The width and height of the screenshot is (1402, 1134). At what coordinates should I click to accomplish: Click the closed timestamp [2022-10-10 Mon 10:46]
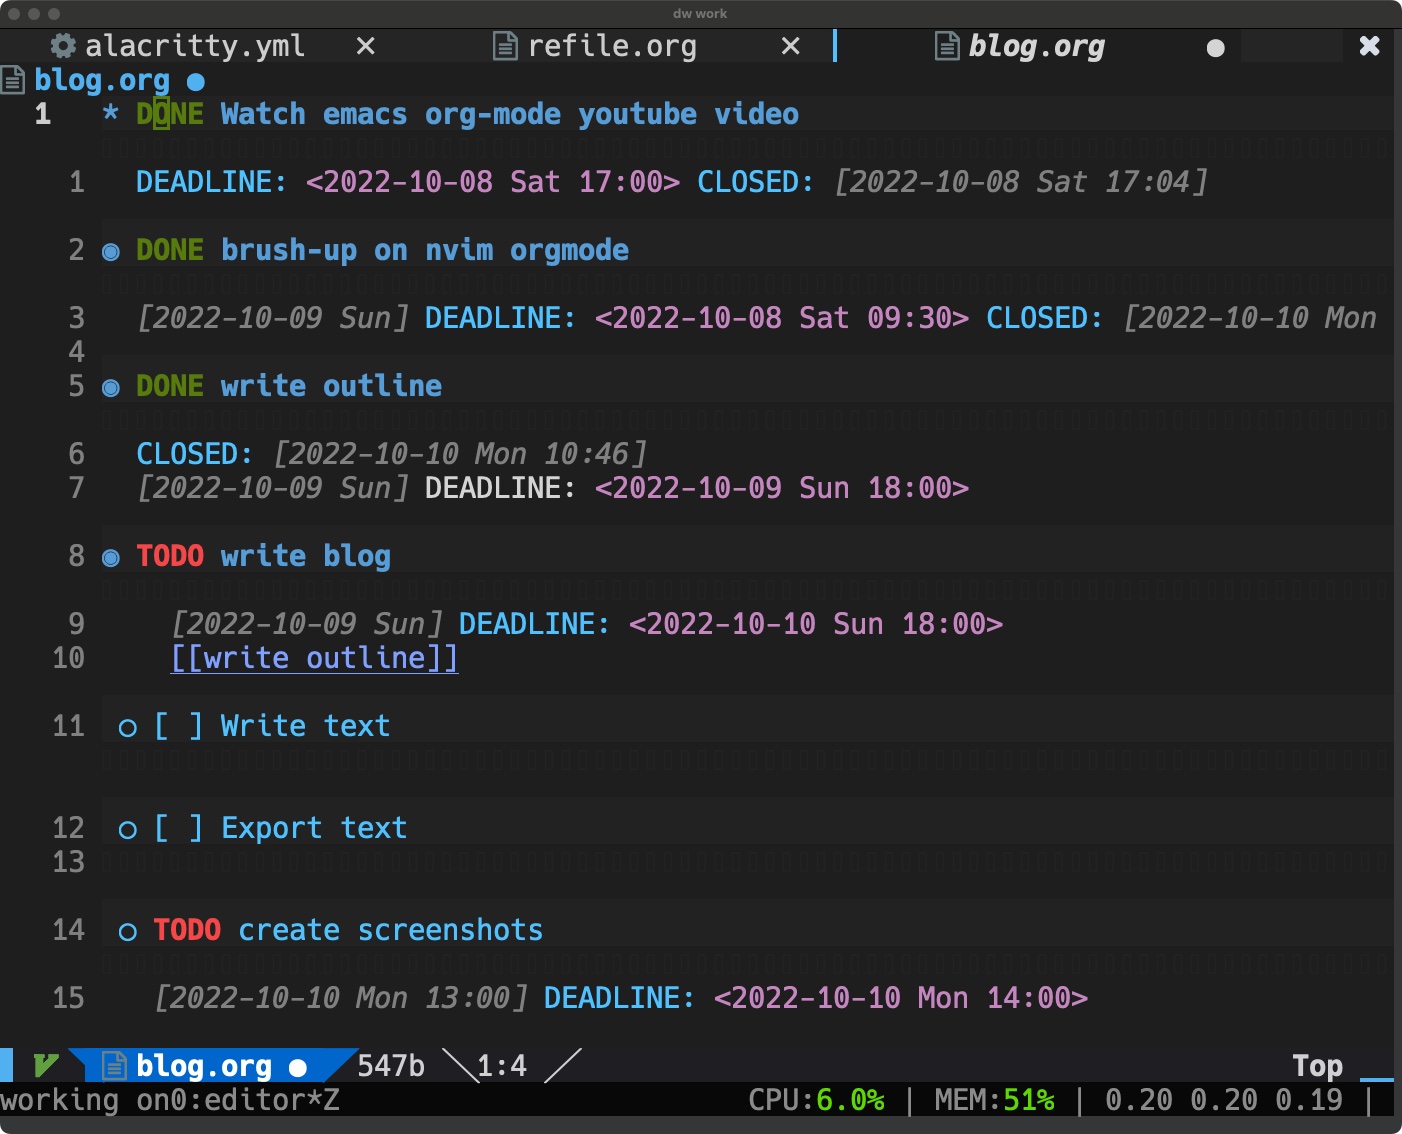click(x=460, y=454)
